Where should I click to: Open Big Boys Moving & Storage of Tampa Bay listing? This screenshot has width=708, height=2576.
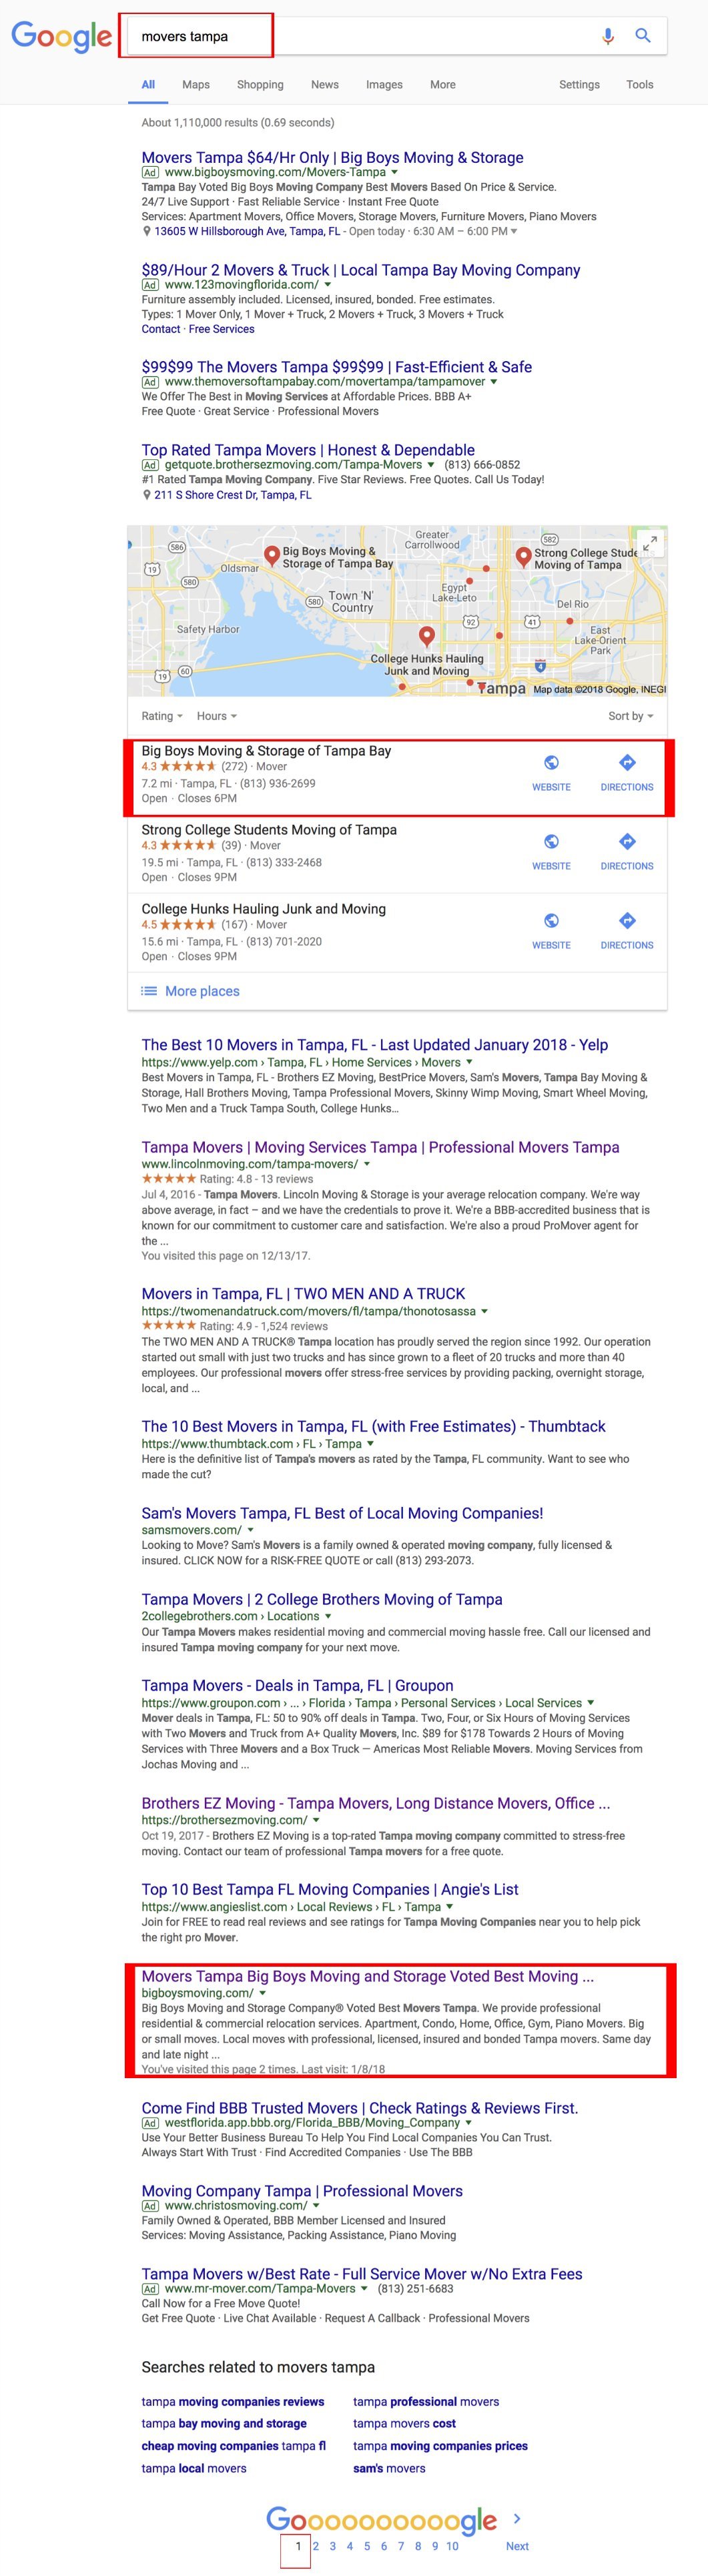pyautogui.click(x=266, y=751)
